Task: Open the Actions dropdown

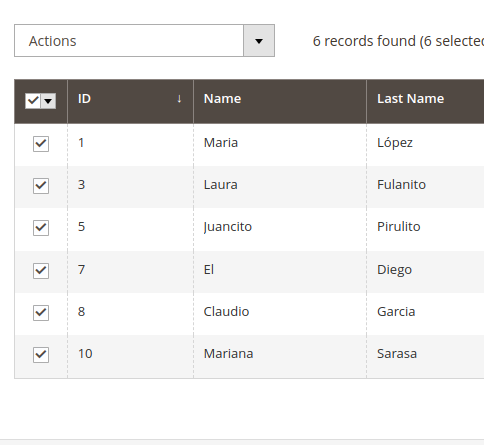Action: click(x=144, y=41)
